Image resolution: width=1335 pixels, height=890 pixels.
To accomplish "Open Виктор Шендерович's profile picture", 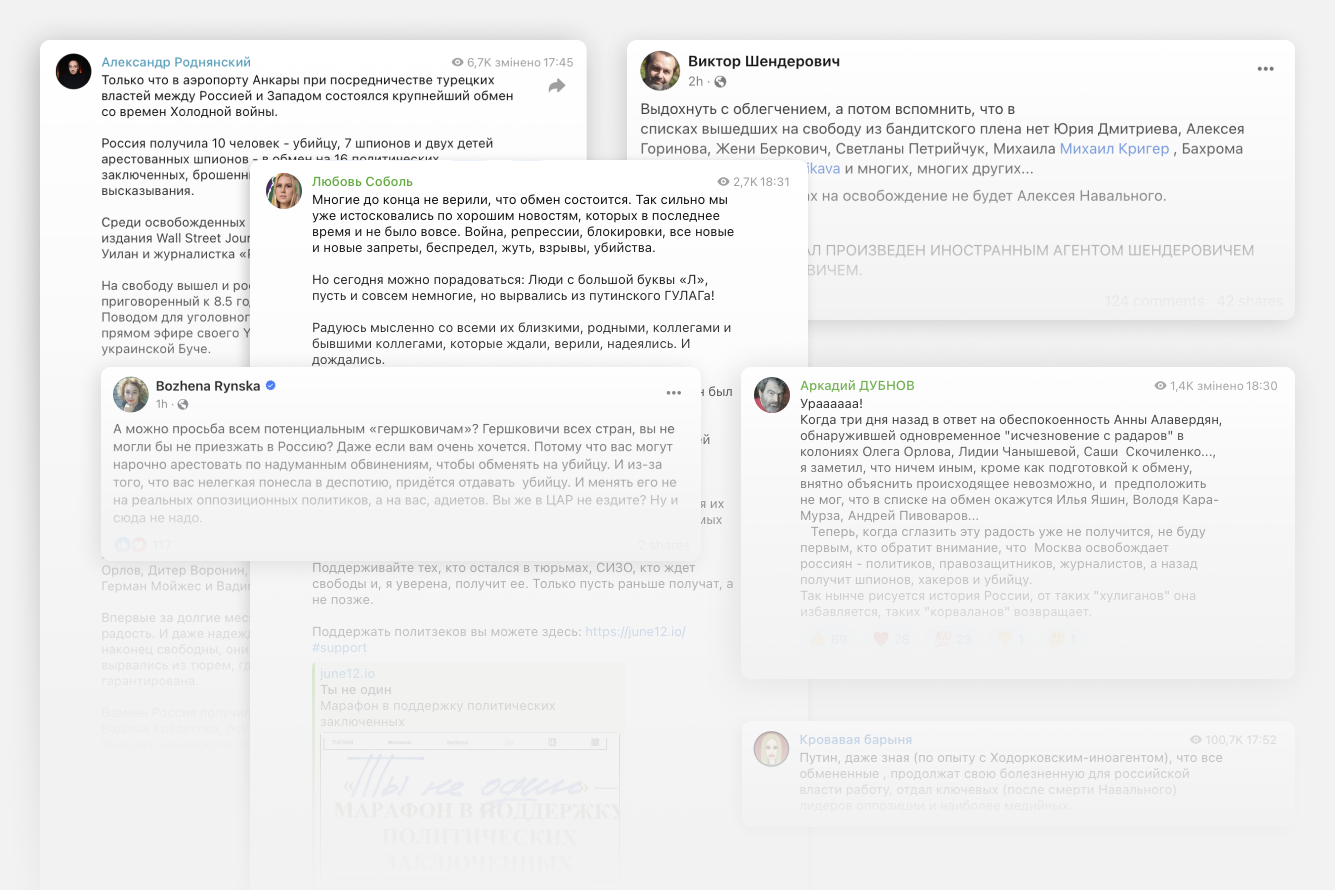I will [659, 71].
